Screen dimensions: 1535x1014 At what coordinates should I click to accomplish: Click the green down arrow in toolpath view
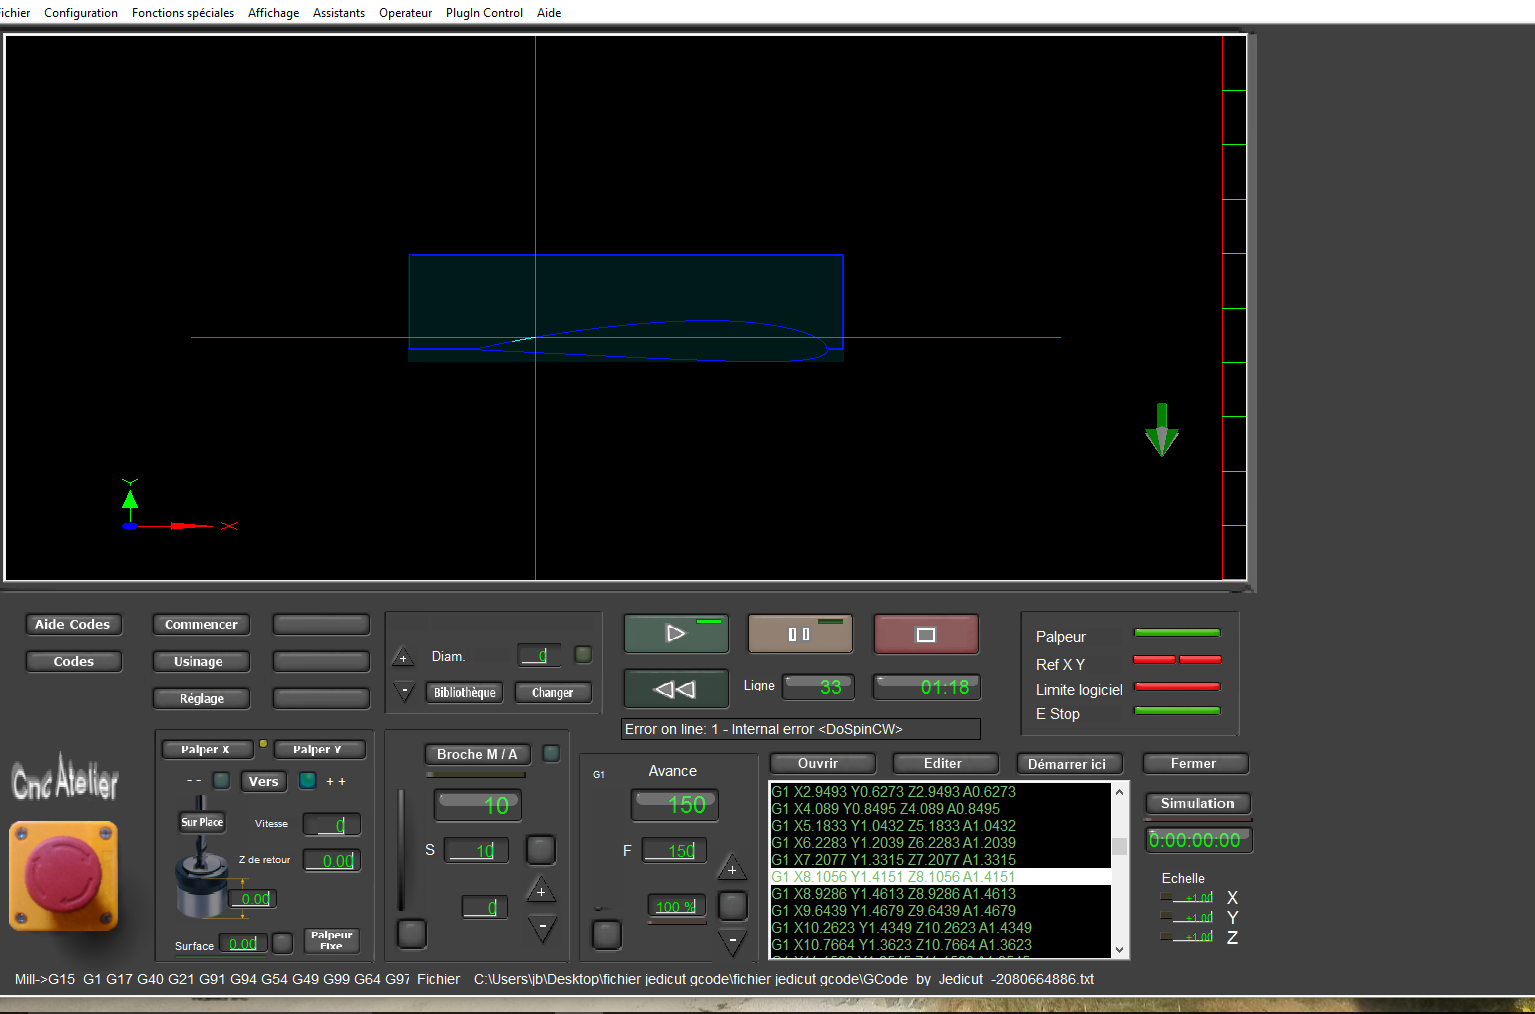pyautogui.click(x=1161, y=430)
